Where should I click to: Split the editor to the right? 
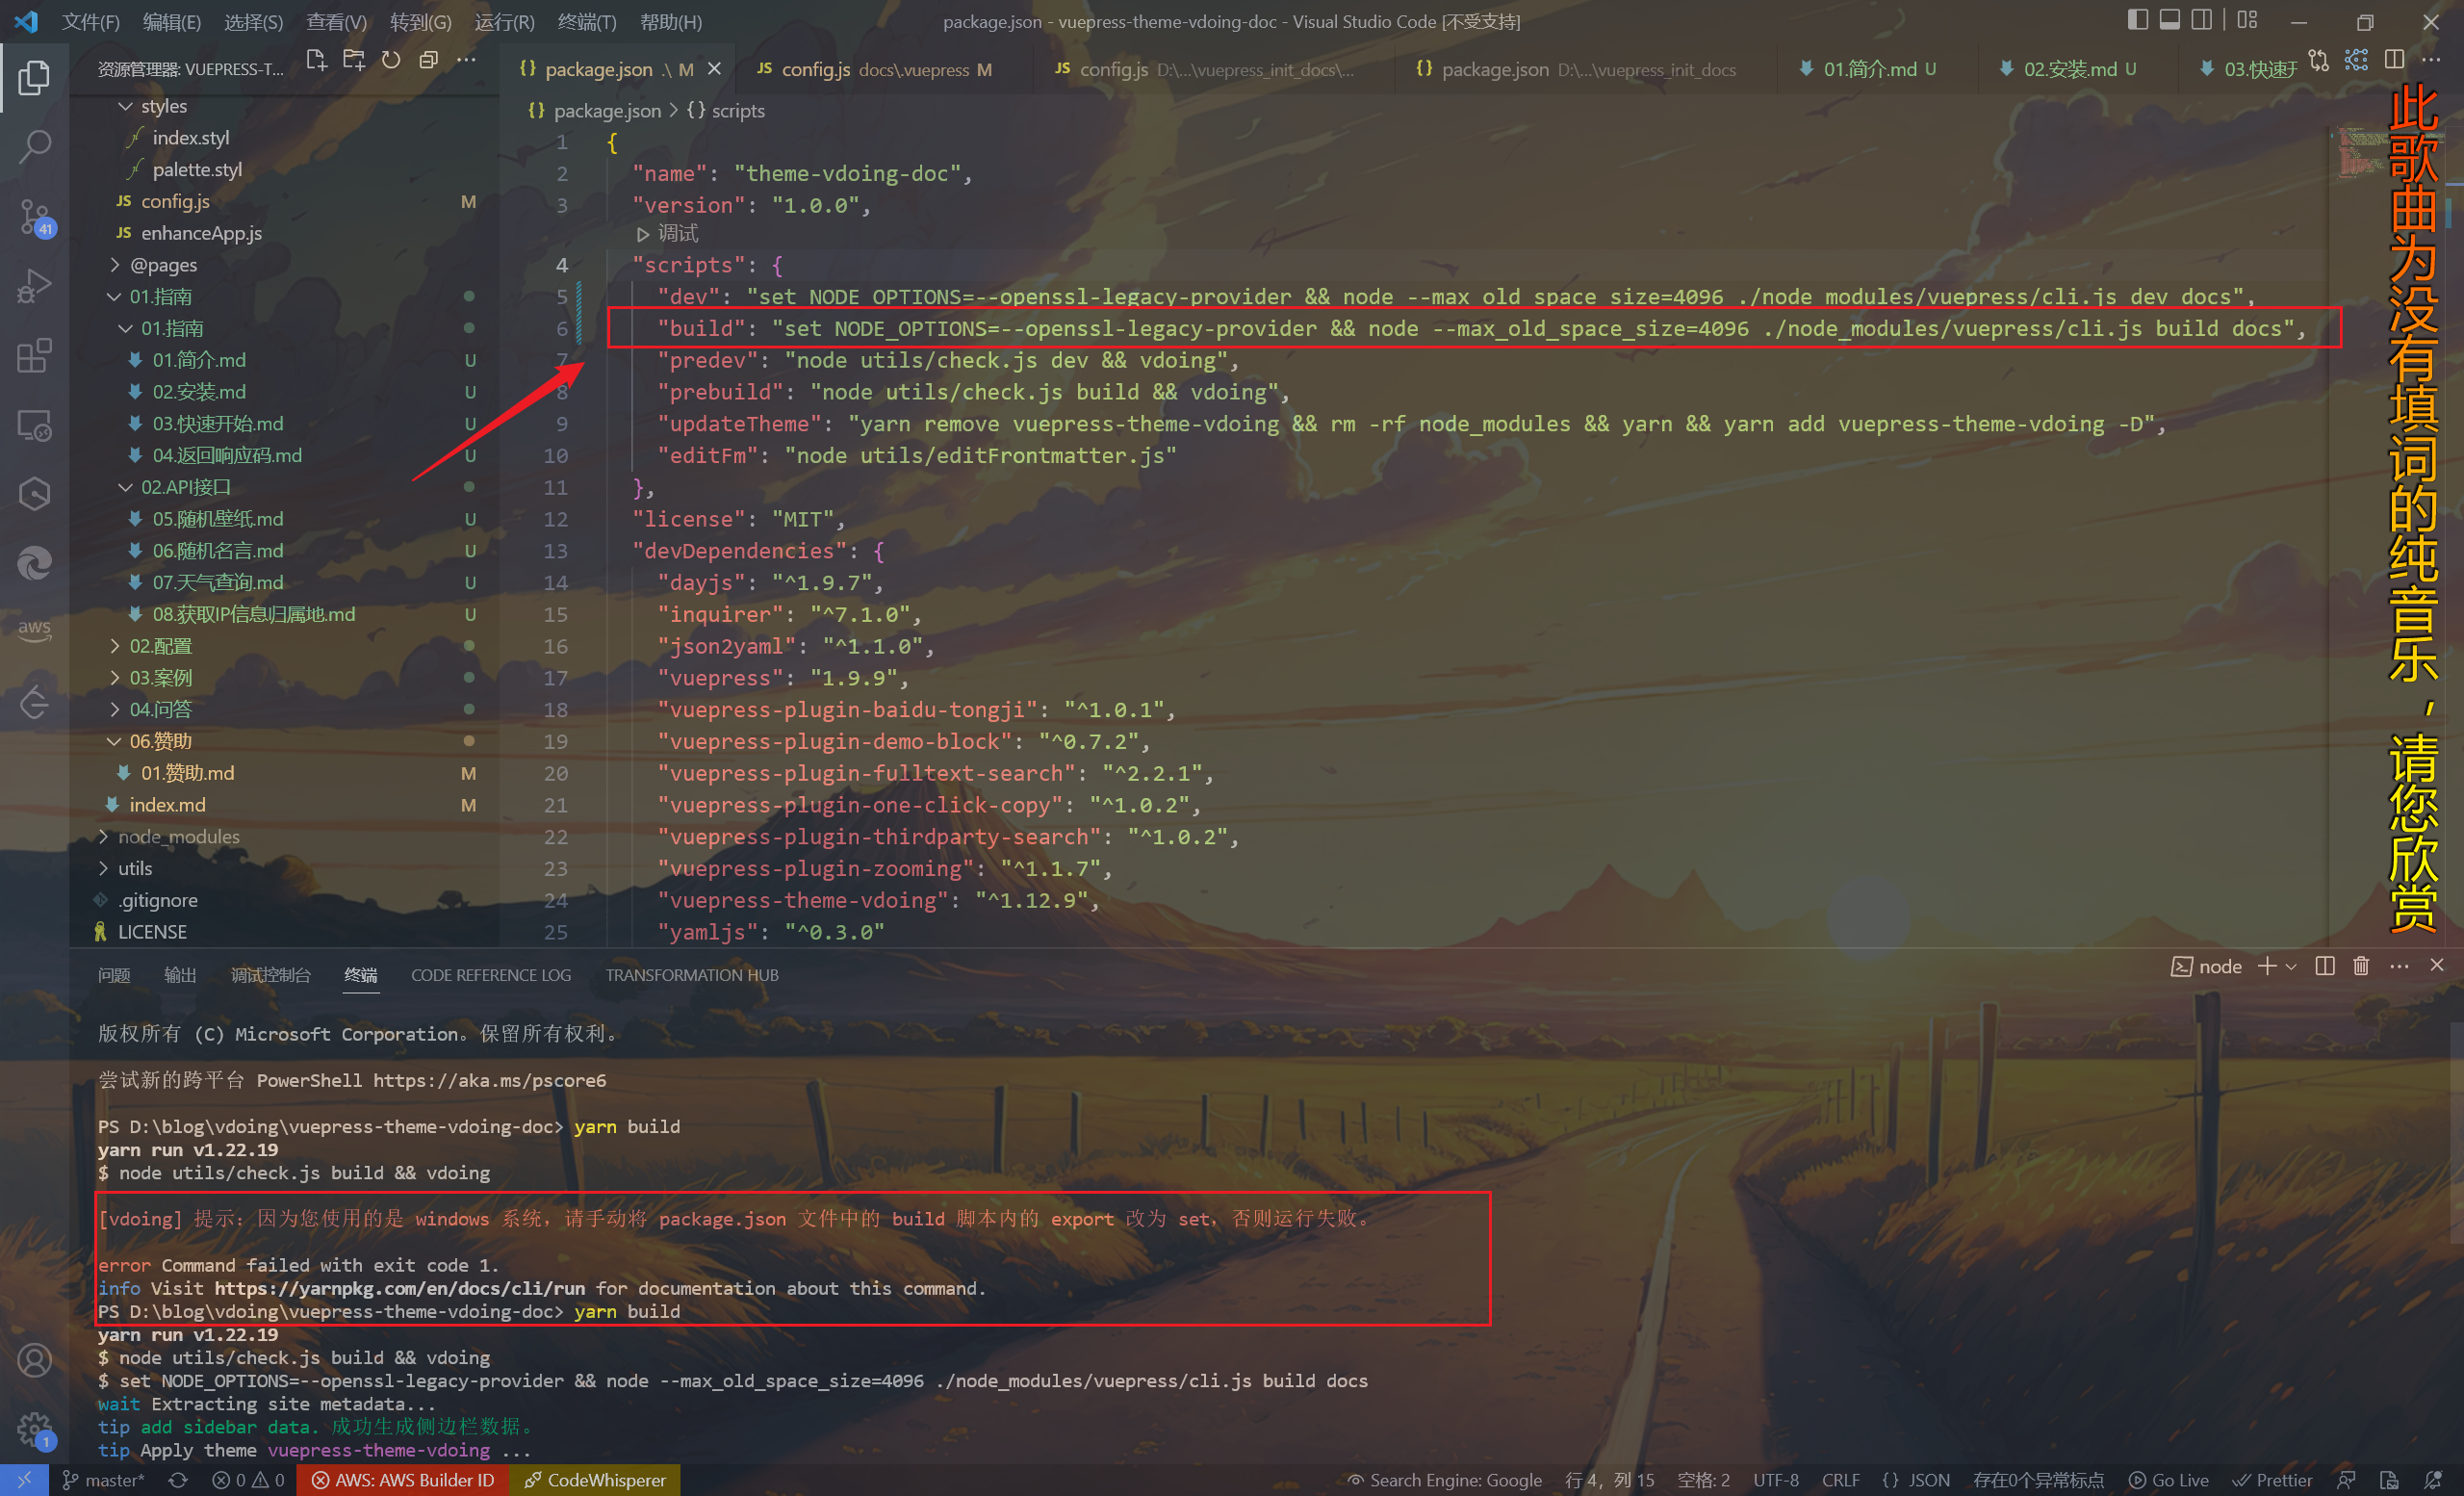click(x=2394, y=61)
